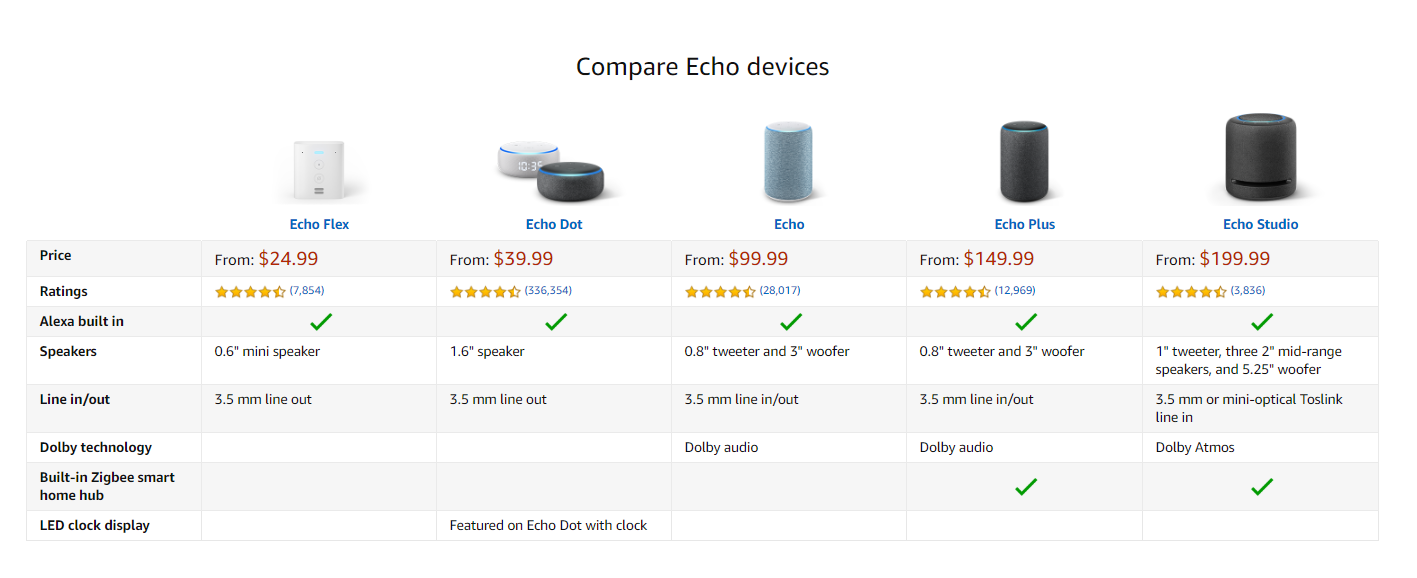Visit the Echo Plus link

click(x=1025, y=224)
